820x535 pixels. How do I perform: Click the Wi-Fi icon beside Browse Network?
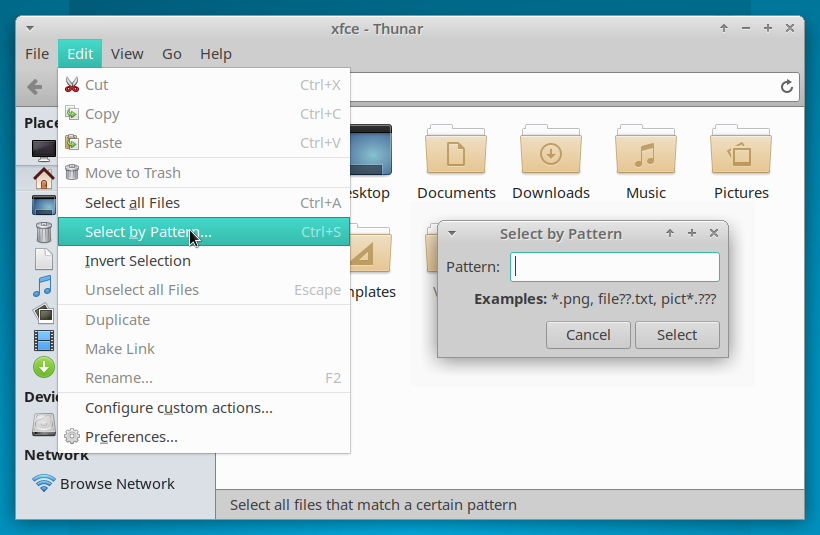pos(44,483)
